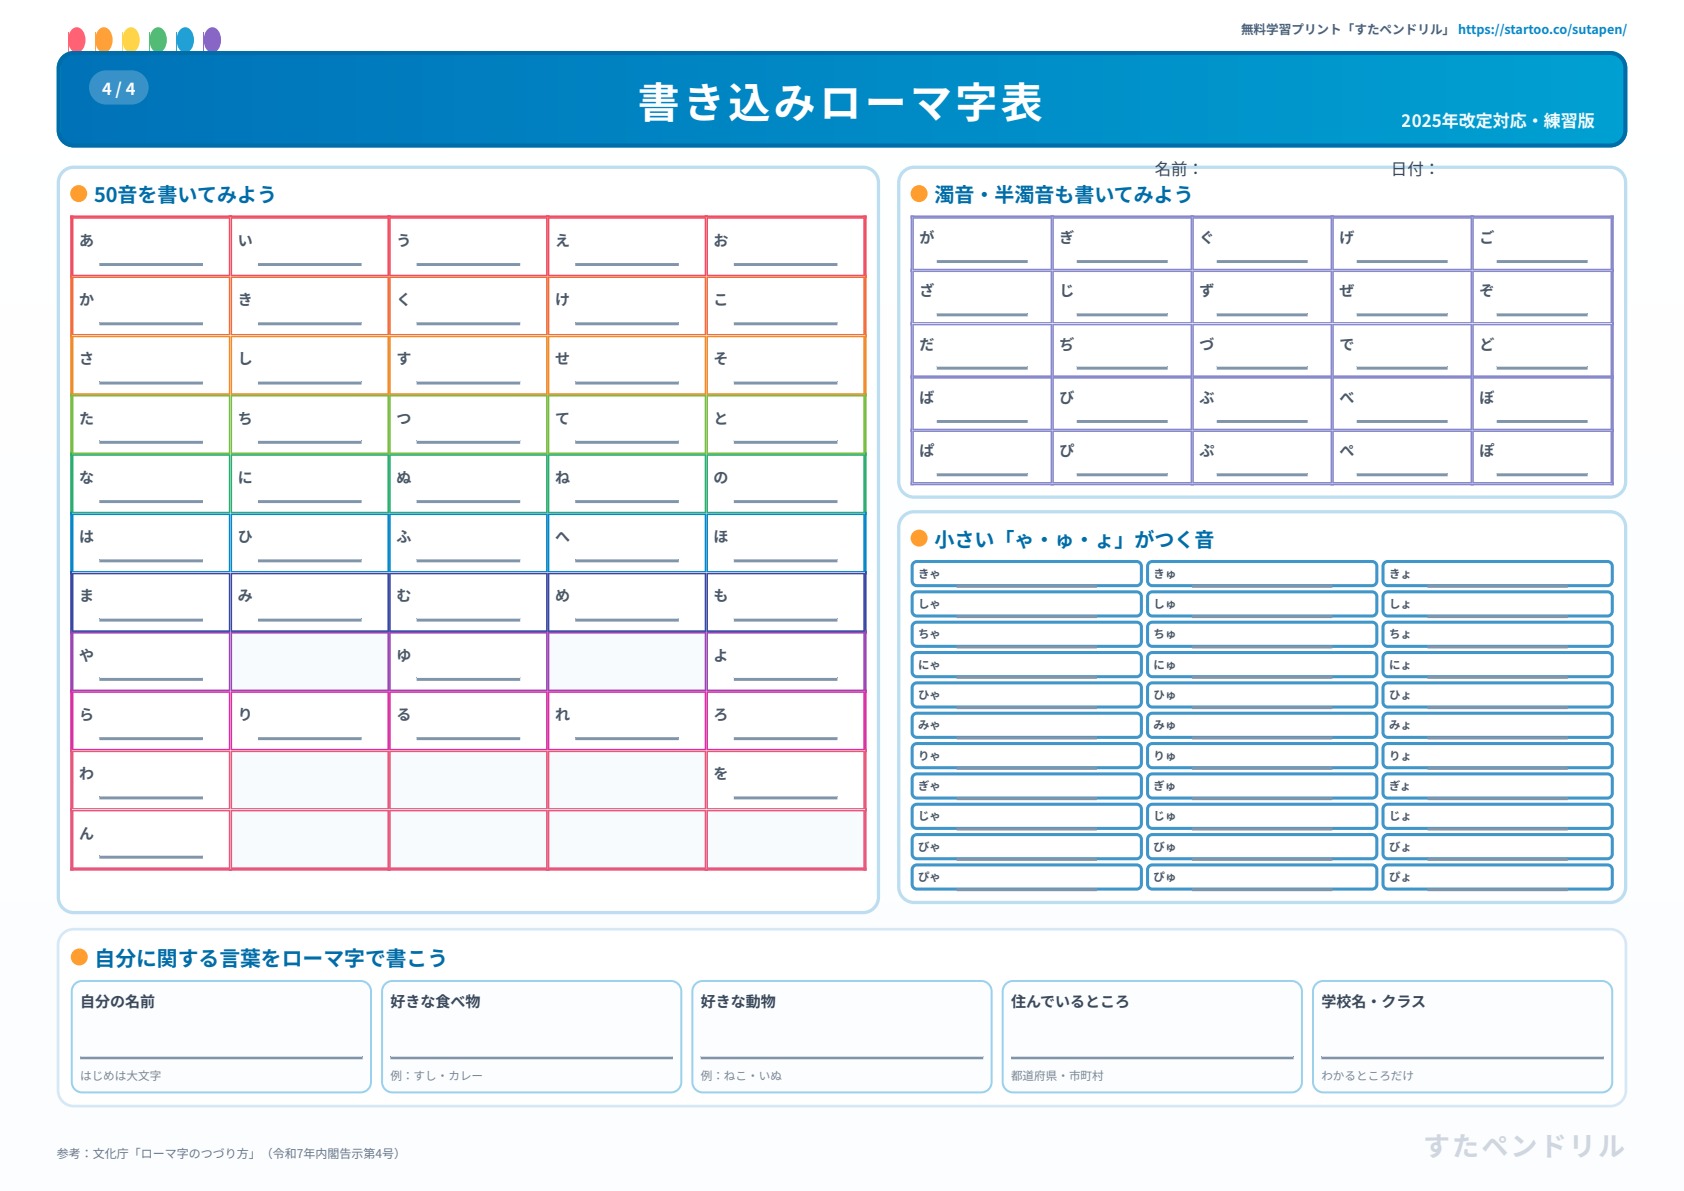Select the そ answer cell
The height and width of the screenshot is (1191, 1684).
tap(786, 364)
